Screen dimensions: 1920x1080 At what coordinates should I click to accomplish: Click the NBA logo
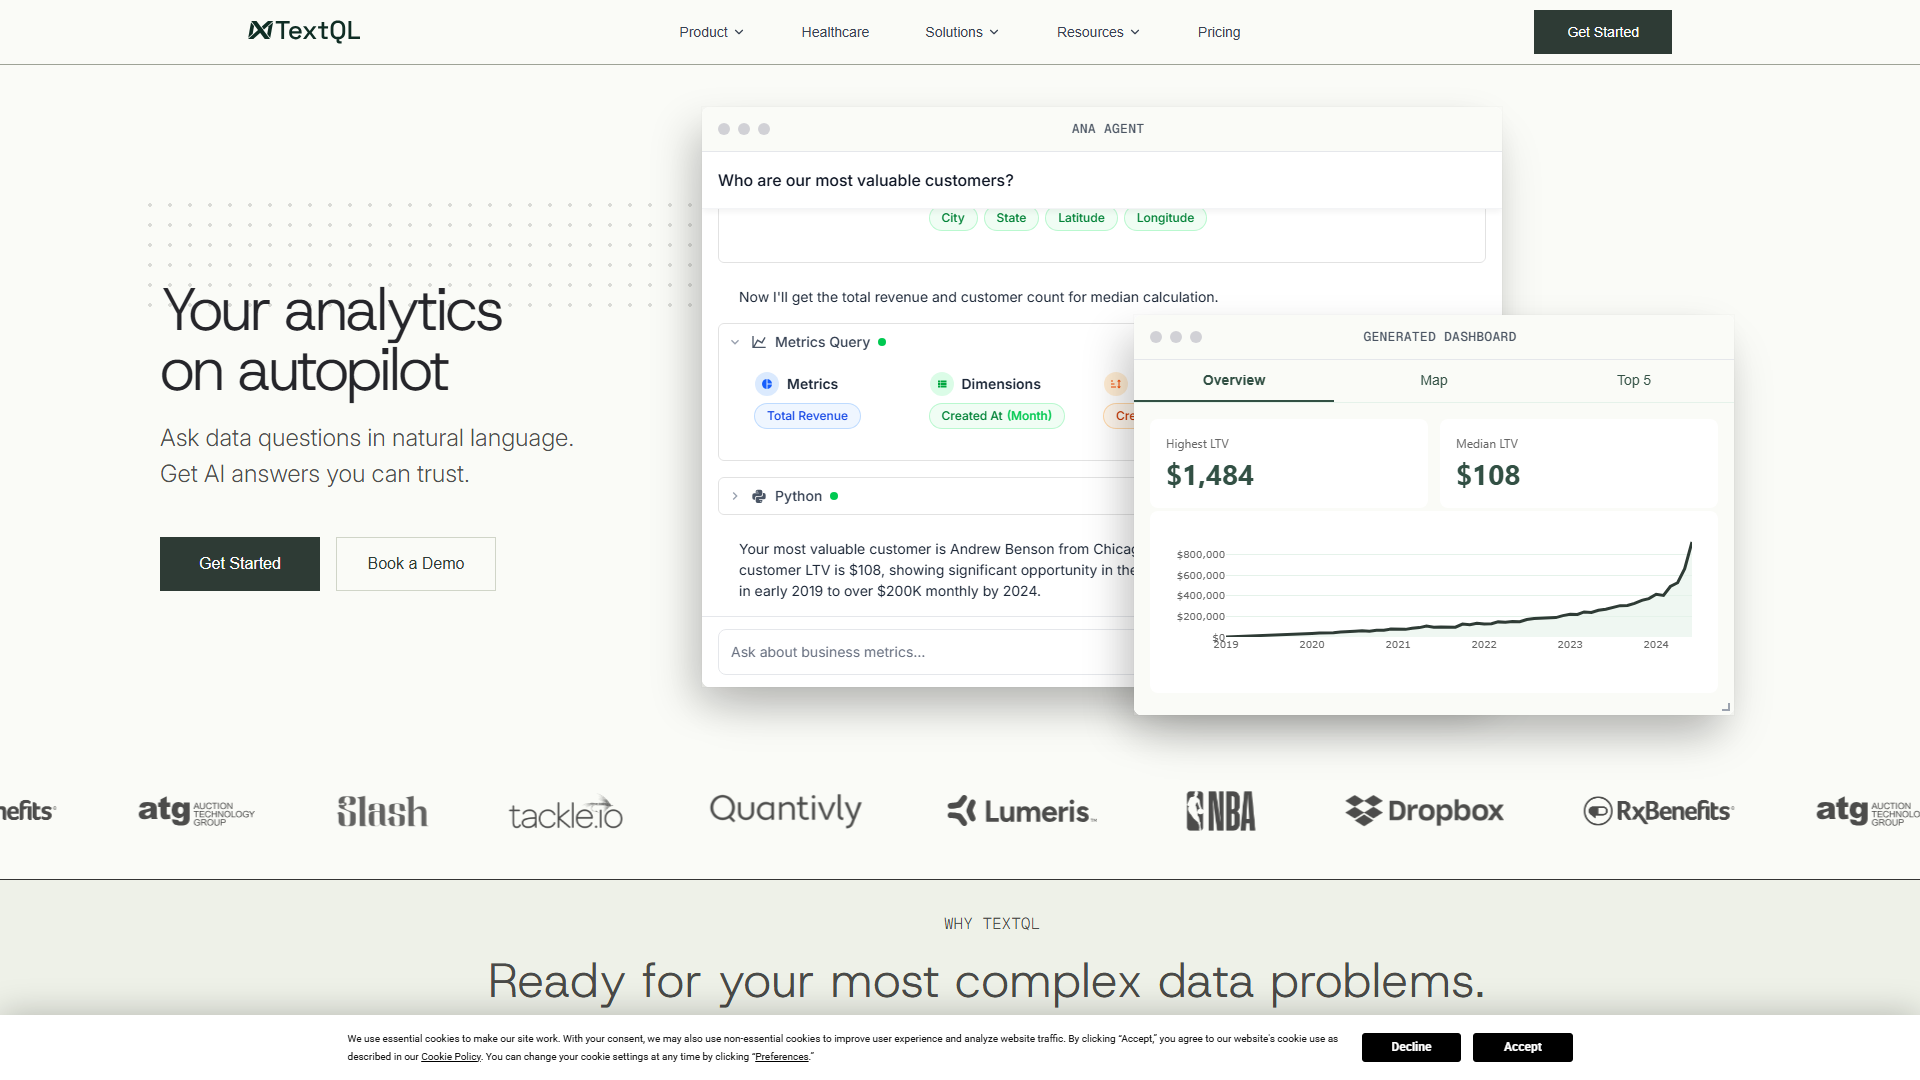tap(1220, 810)
